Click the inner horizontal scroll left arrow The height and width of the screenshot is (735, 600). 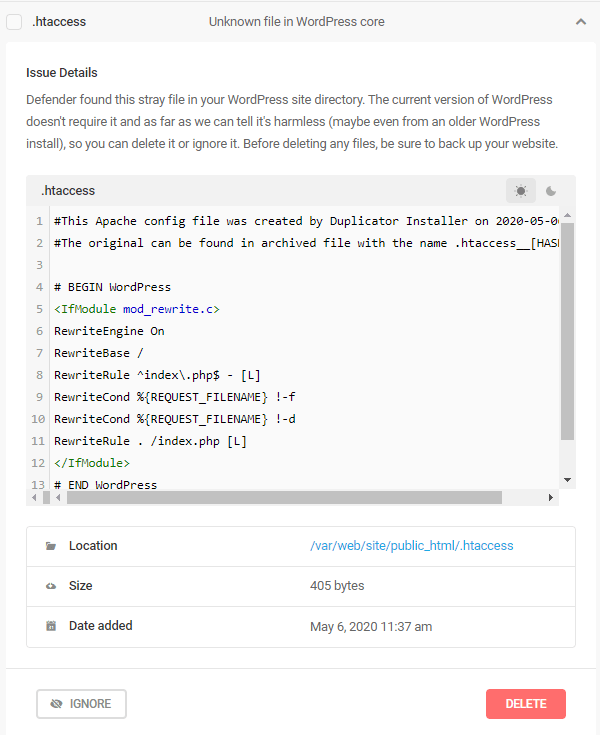coord(58,497)
